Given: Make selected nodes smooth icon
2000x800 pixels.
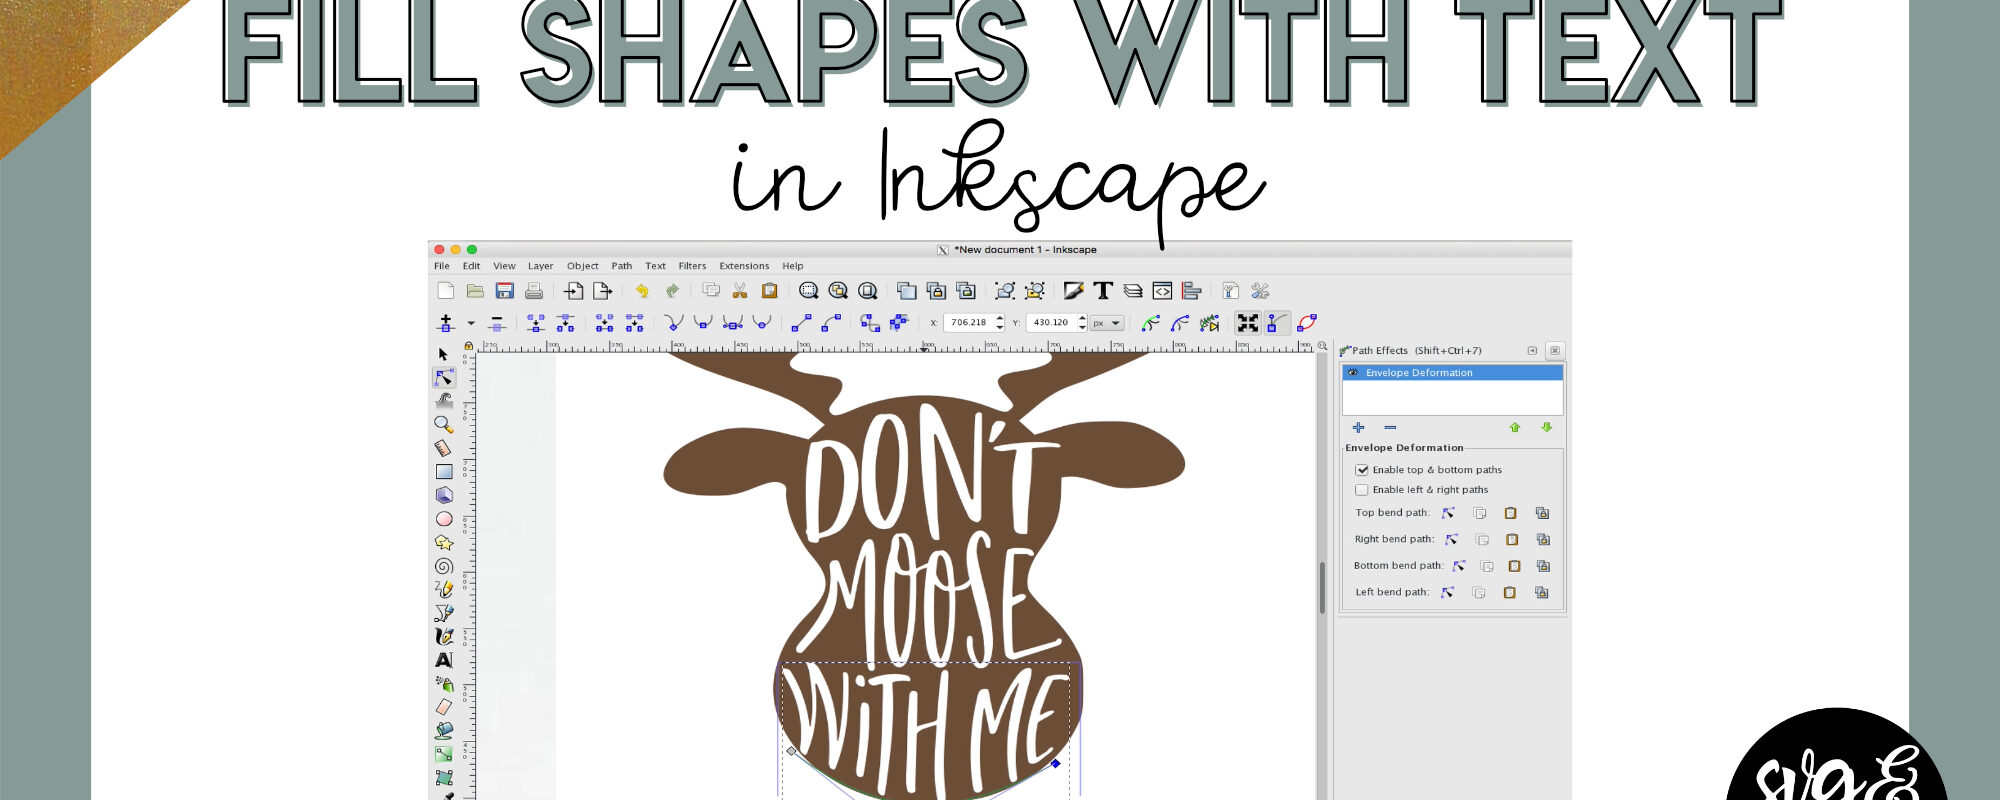Looking at the screenshot, I should [x=703, y=323].
